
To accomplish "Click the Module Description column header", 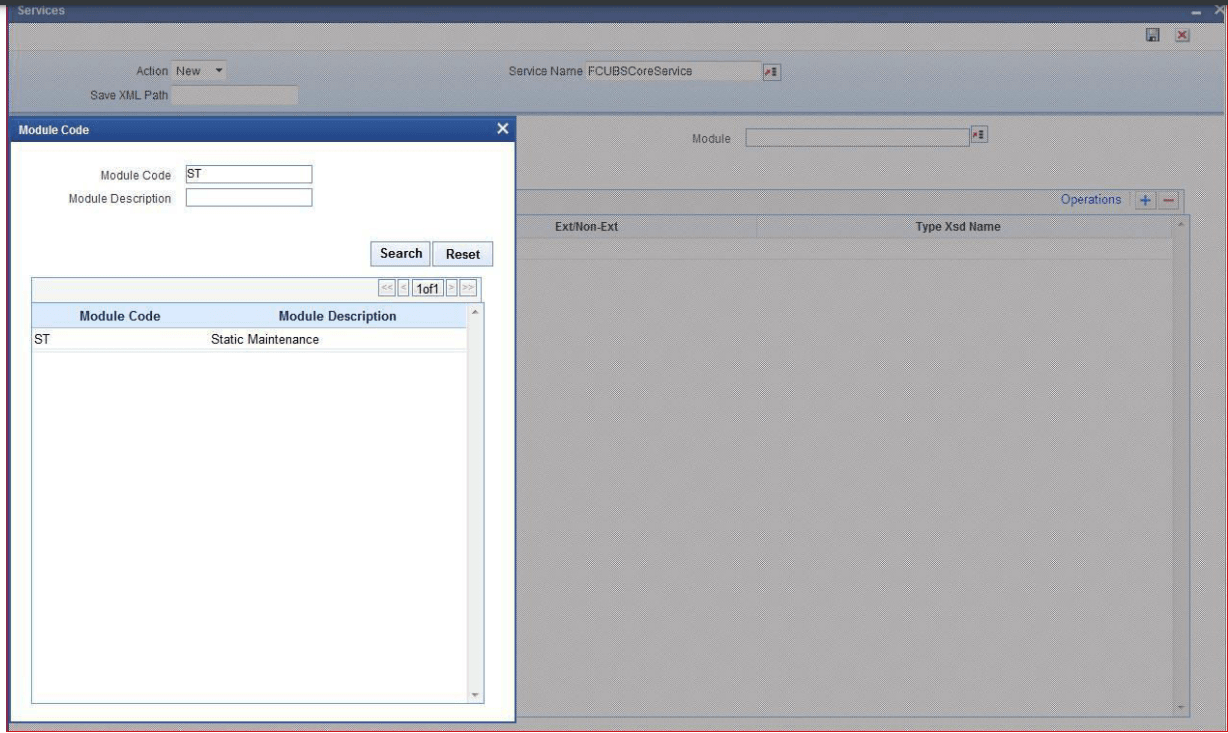I will tap(337, 316).
